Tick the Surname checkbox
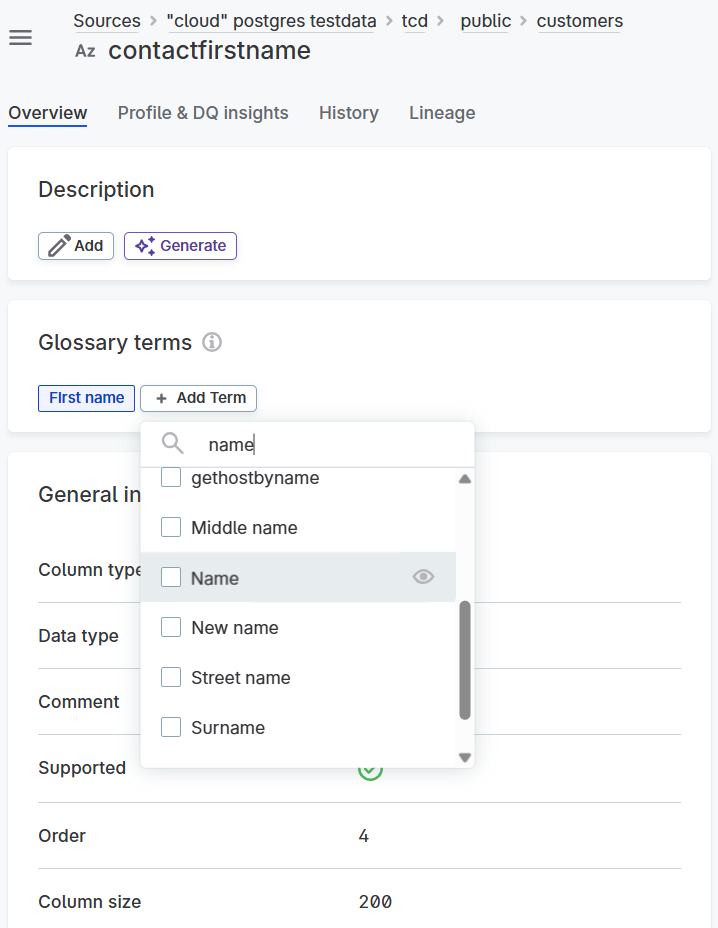Screen dimensions: 718x928 click(x=170, y=728)
